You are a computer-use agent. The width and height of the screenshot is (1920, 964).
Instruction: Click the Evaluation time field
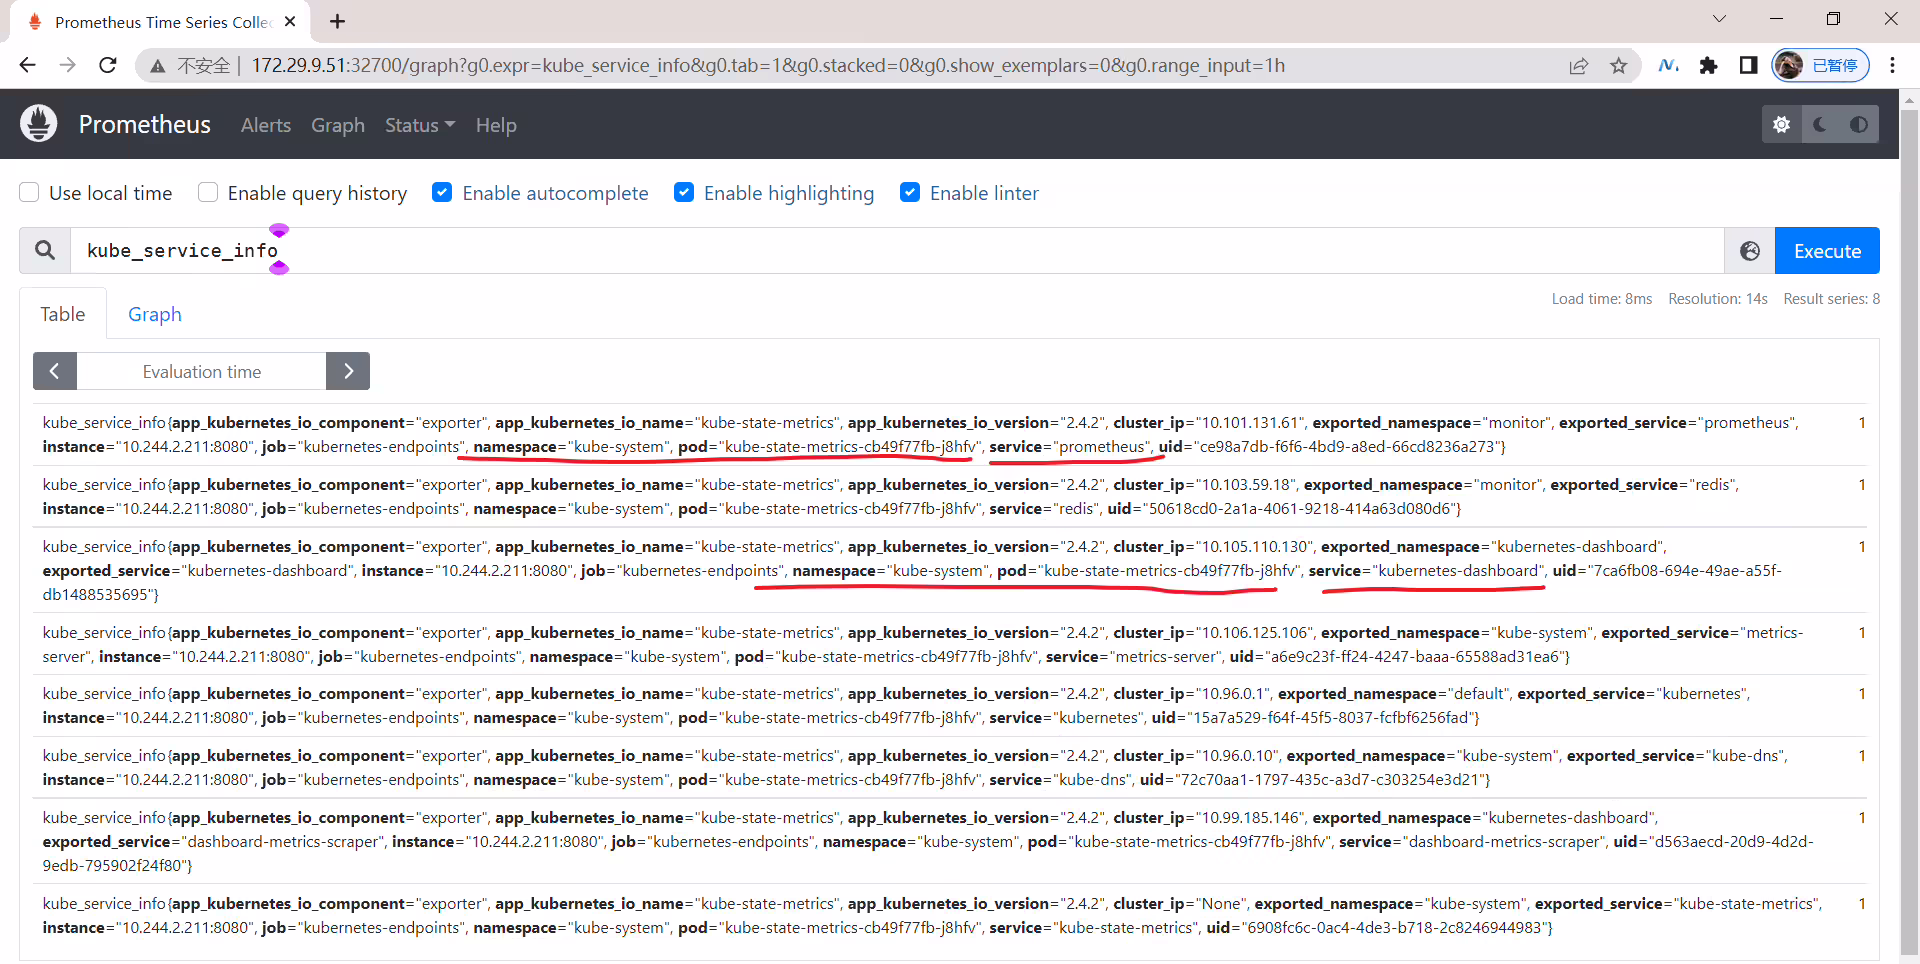point(202,371)
